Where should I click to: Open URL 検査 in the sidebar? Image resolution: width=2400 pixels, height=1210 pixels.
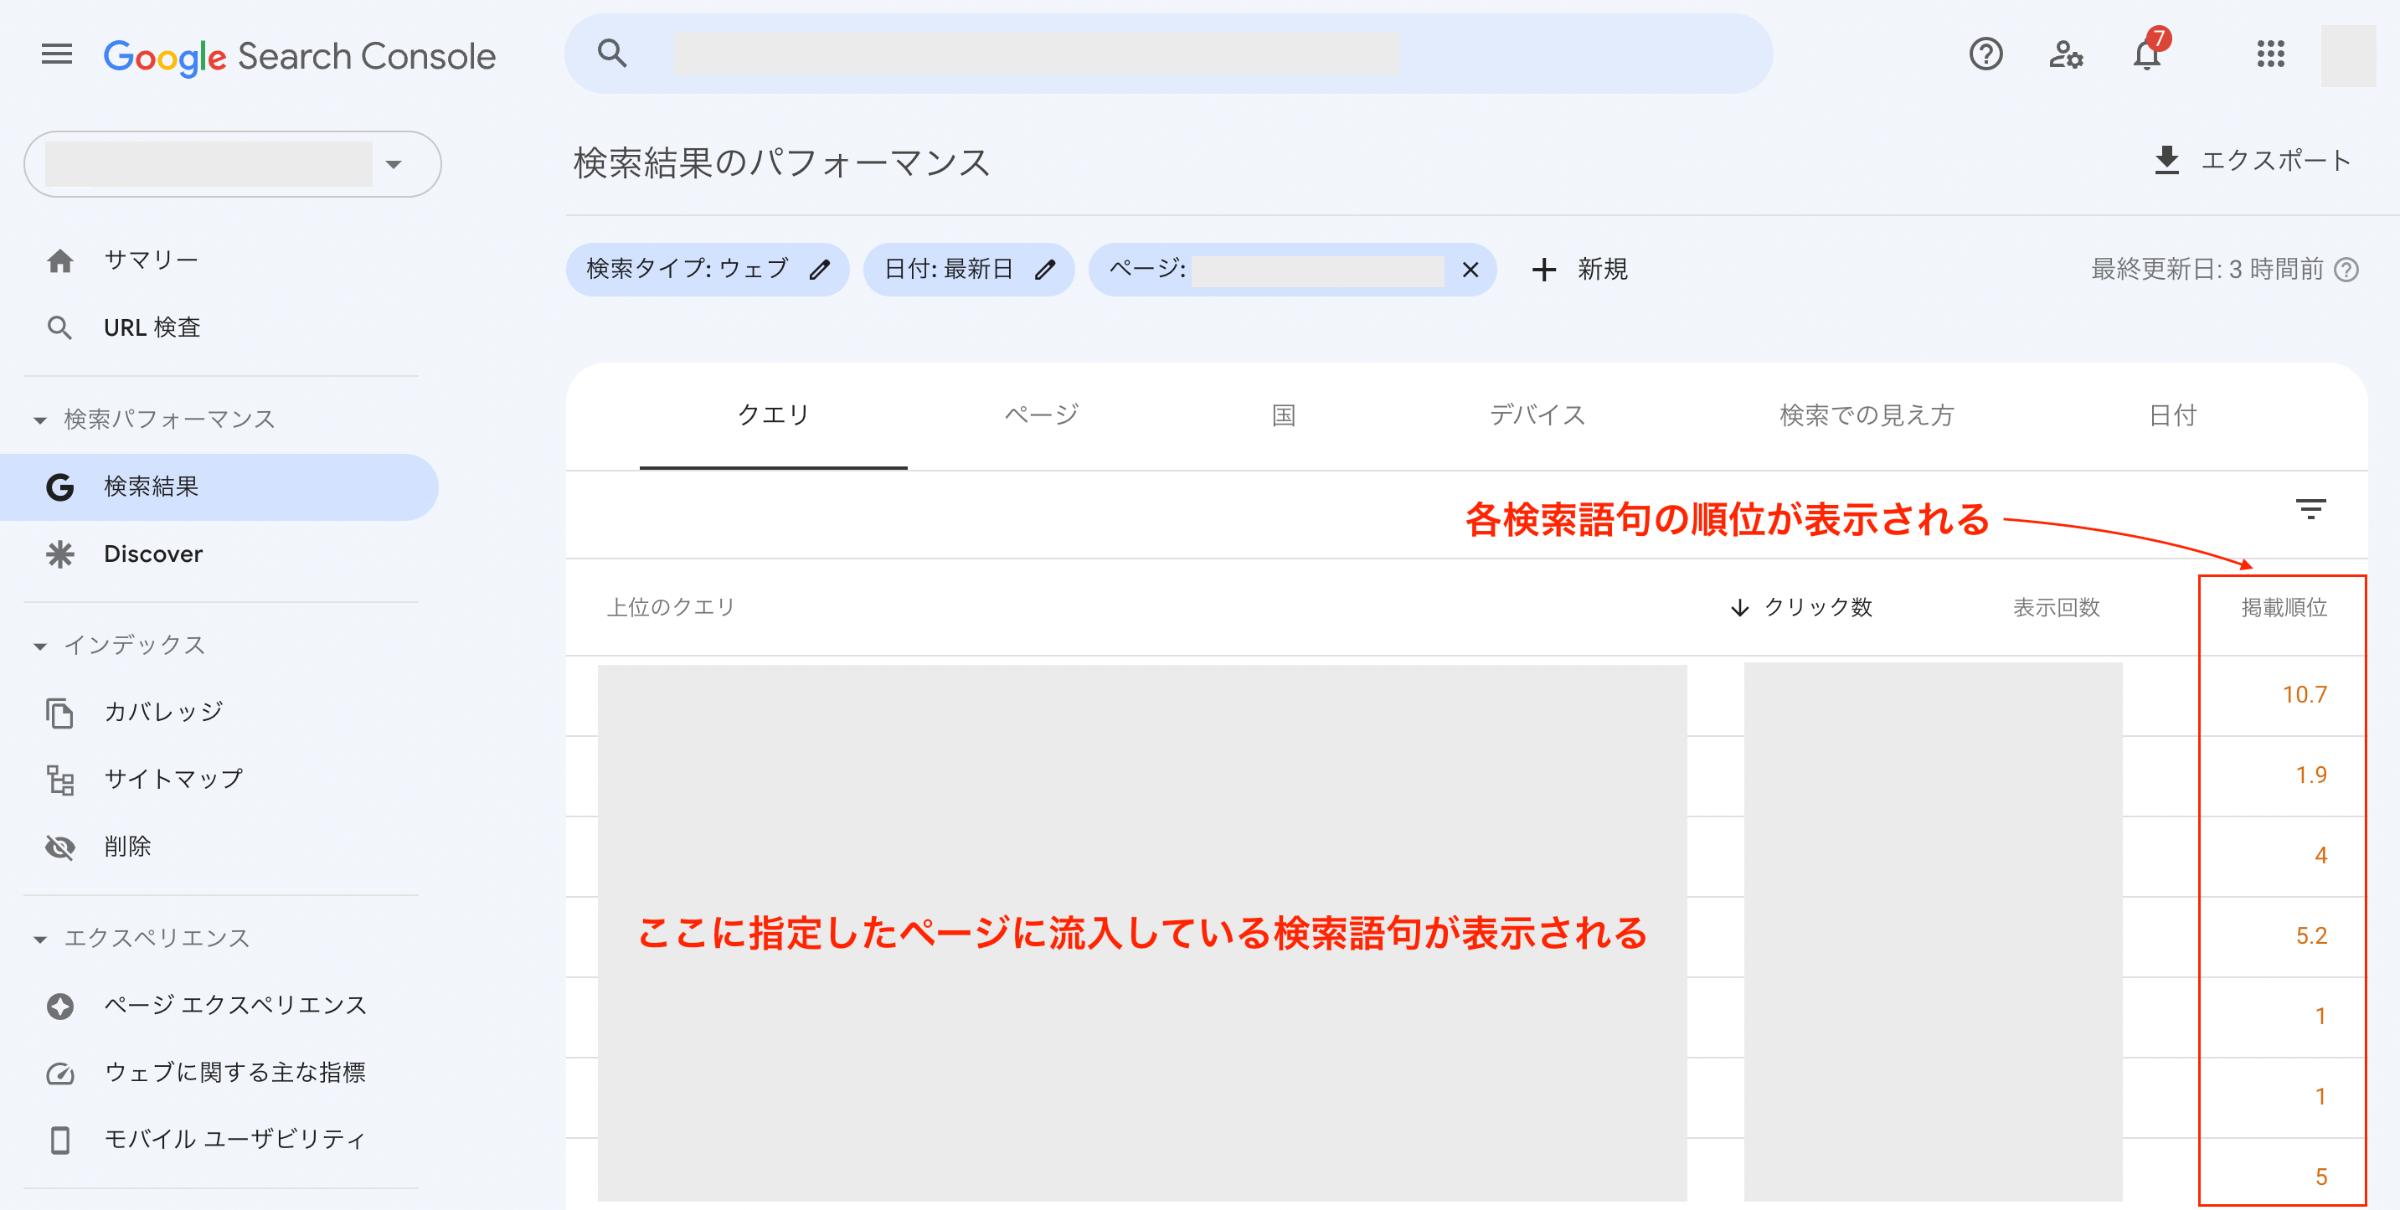(152, 328)
